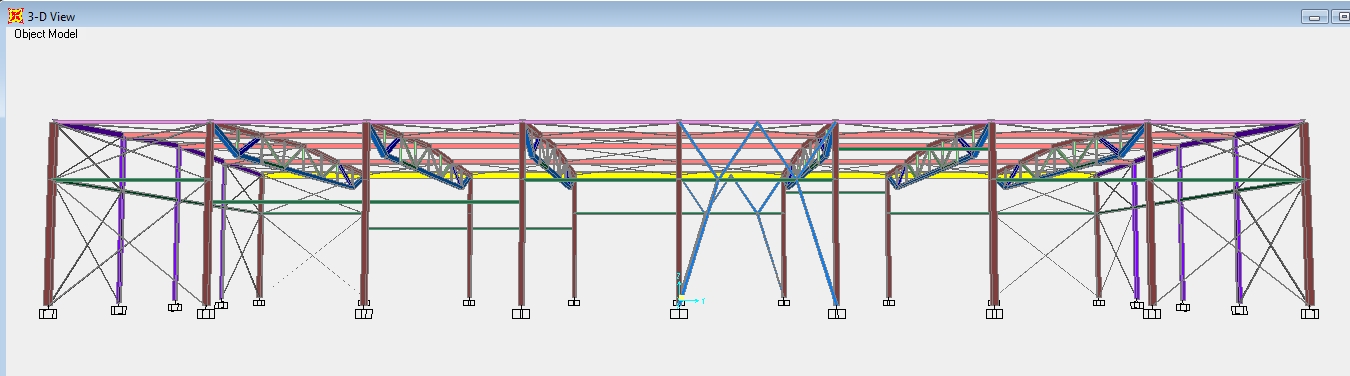This screenshot has height=376, width=1350.
Task: Select the support beneath the origin axes
Action: [x=679, y=313]
